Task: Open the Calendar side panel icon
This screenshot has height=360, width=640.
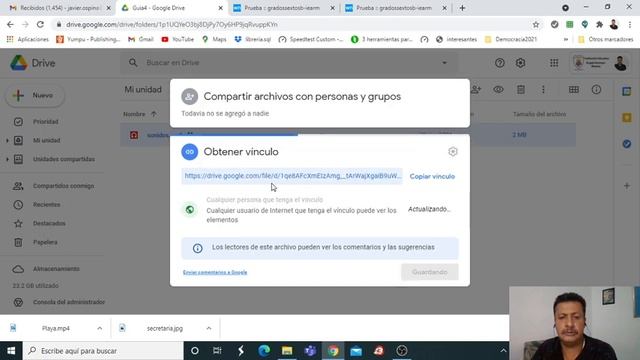Action: click(x=627, y=91)
